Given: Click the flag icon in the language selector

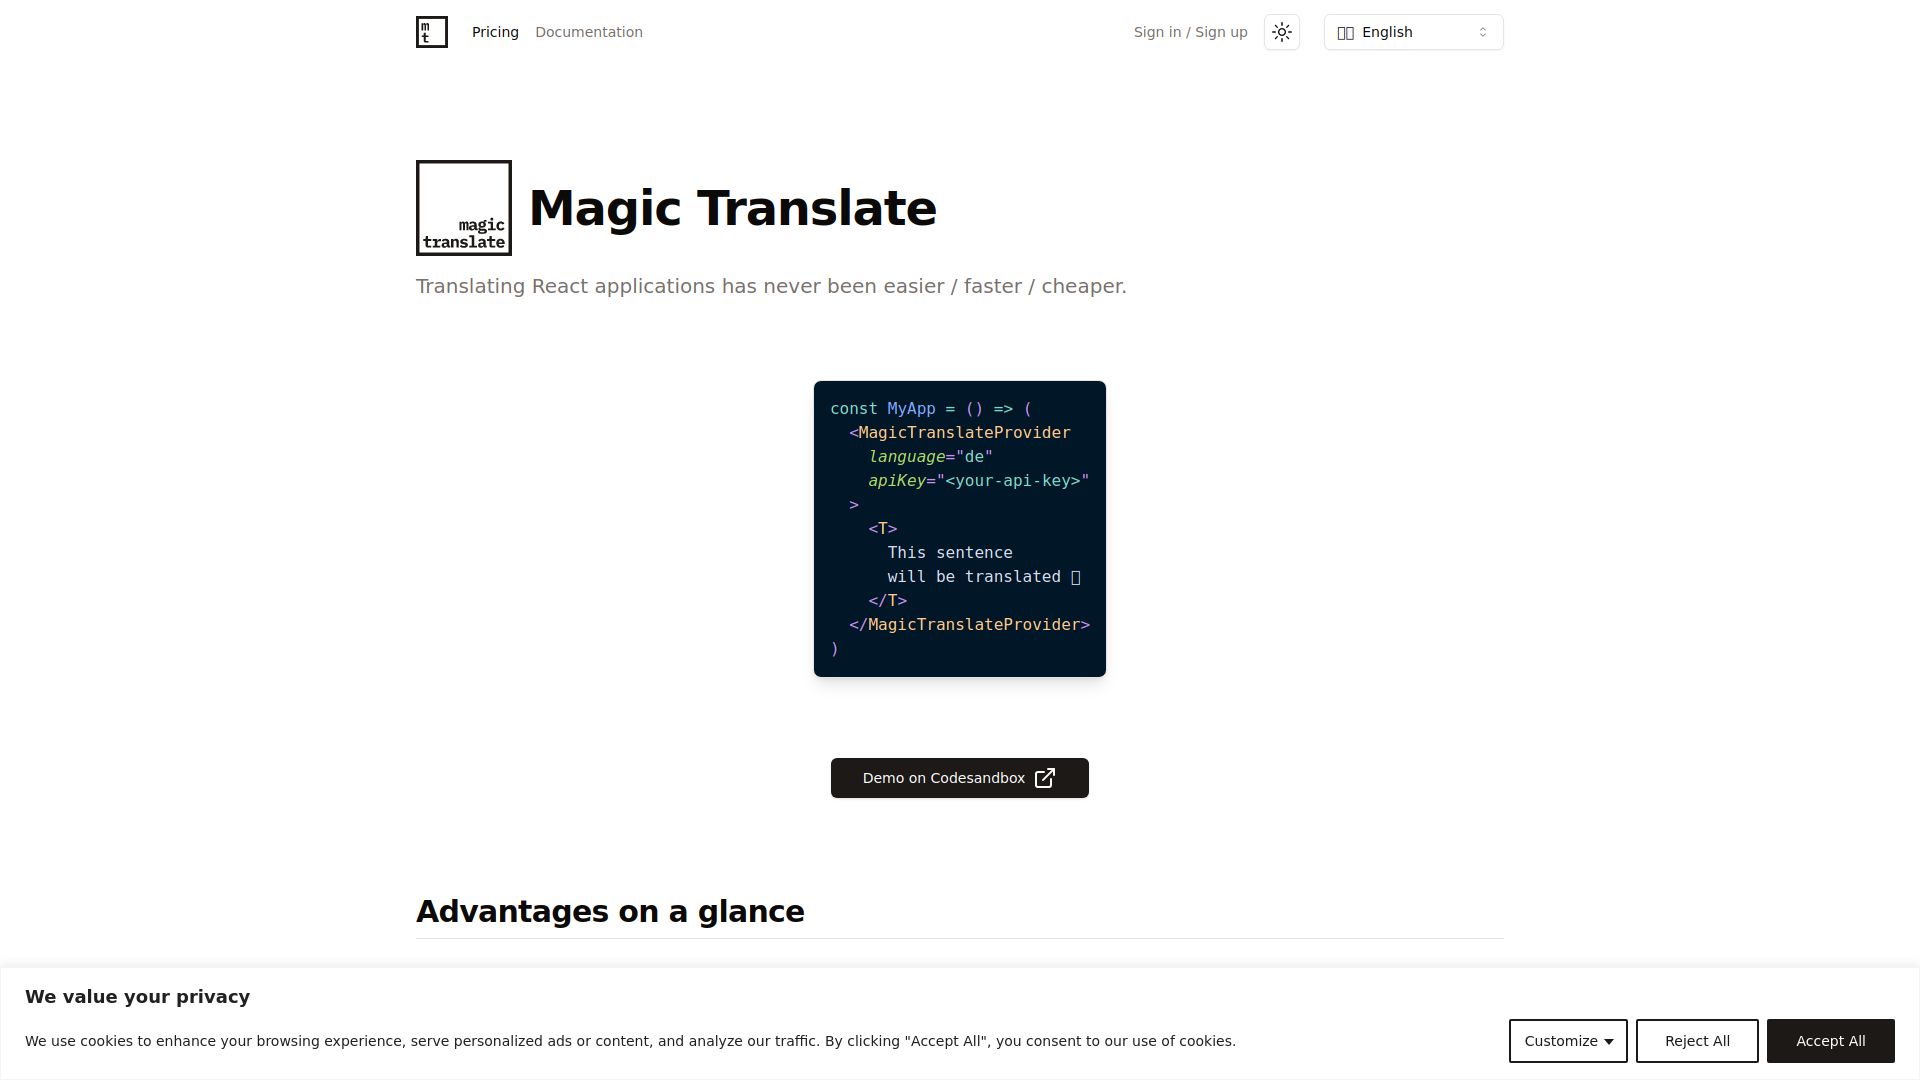Looking at the screenshot, I should (x=1346, y=31).
